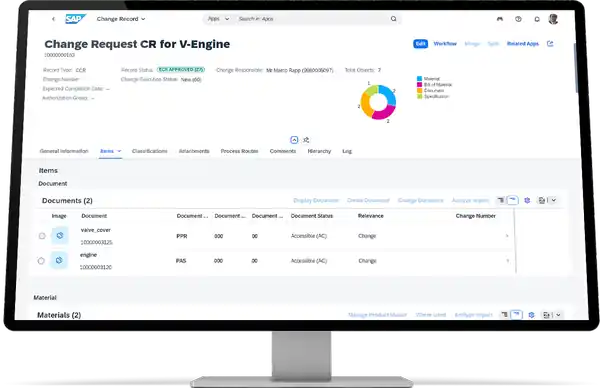This screenshot has width=600, height=388.
Task: Click the green Specification legend swatch
Action: (419, 96)
